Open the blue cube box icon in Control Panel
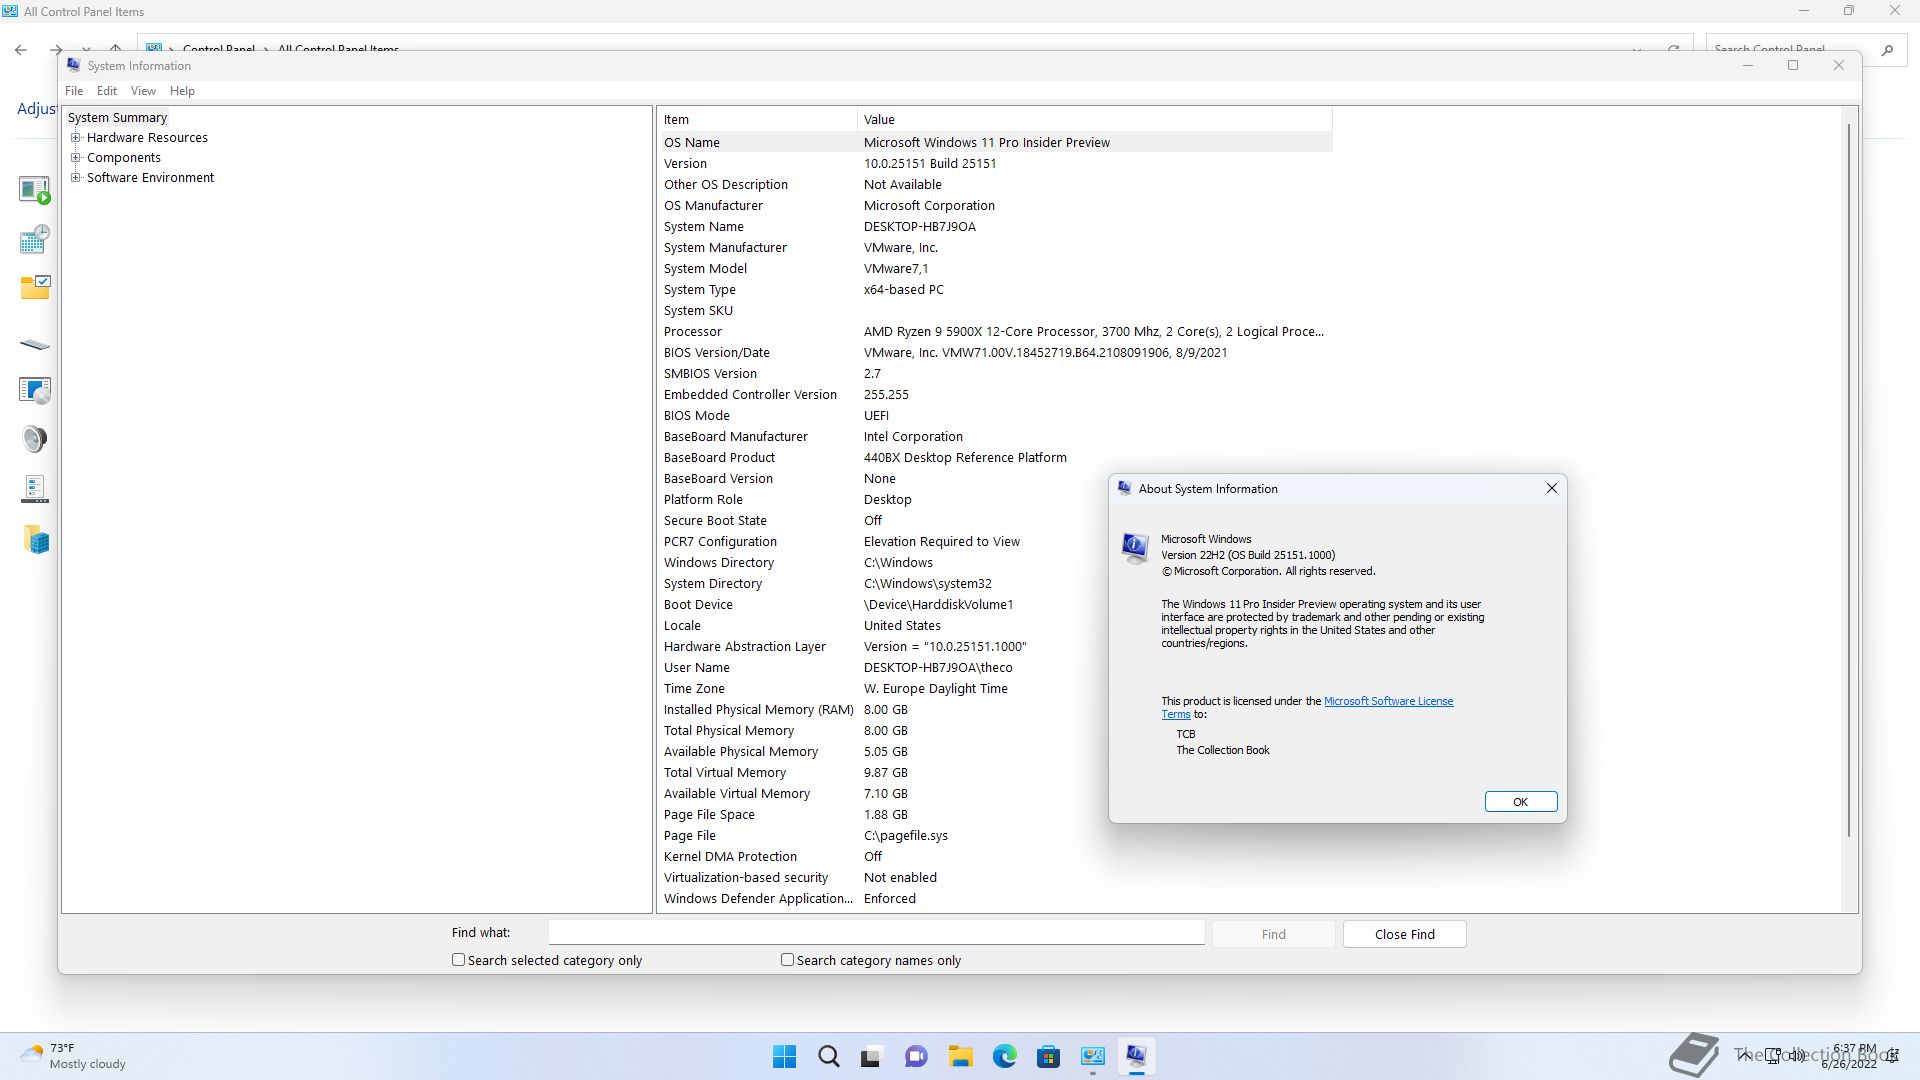Viewport: 1920px width, 1080px height. click(37, 541)
